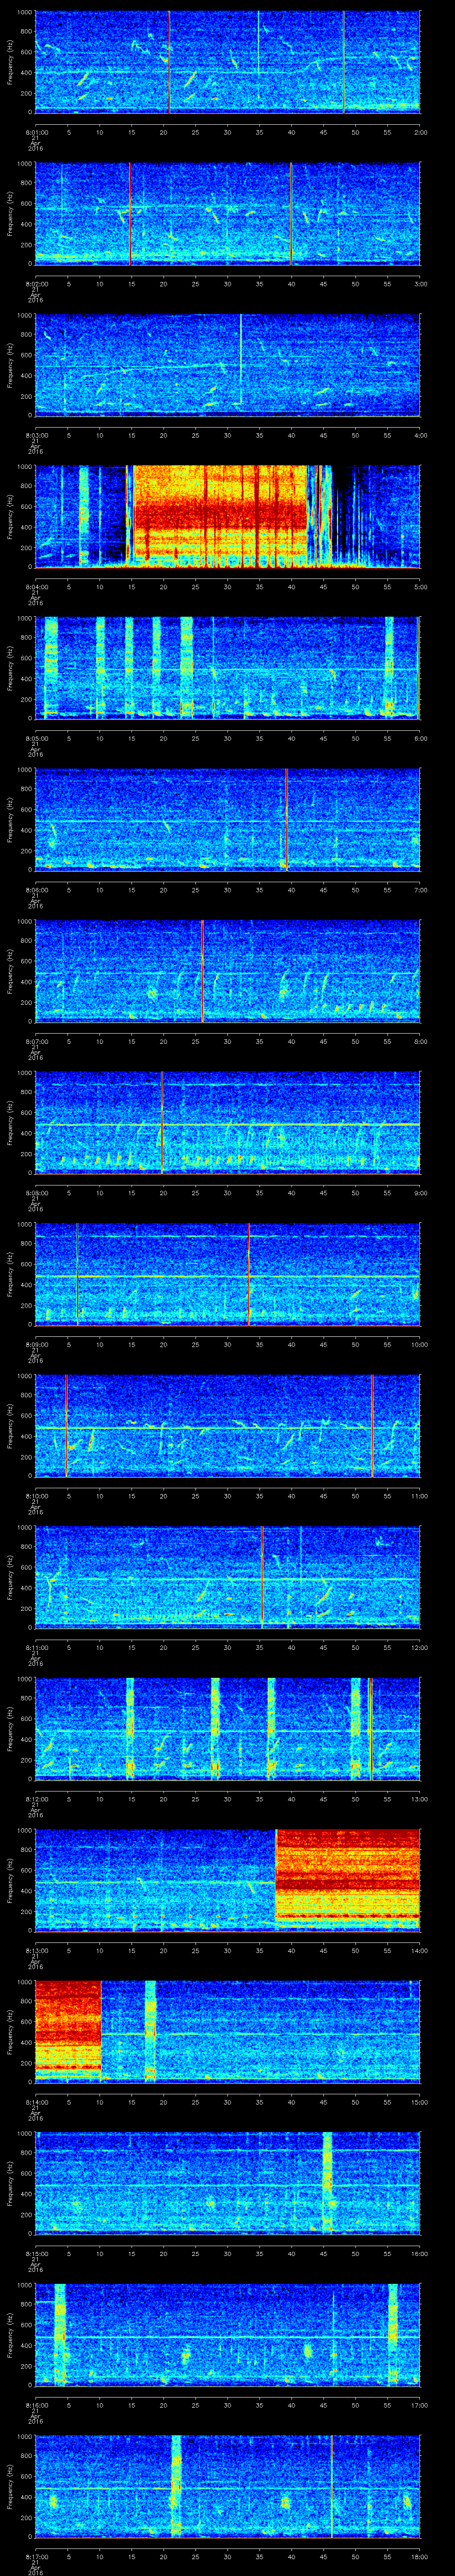Open the spectrogram panel starting at 8:16:00
455x2576 pixels.
(227, 2334)
